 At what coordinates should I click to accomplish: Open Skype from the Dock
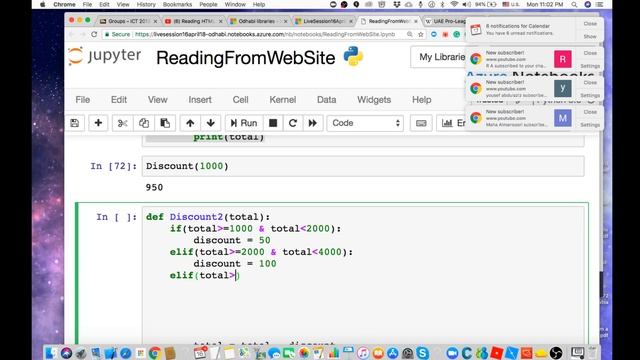pos(423,353)
